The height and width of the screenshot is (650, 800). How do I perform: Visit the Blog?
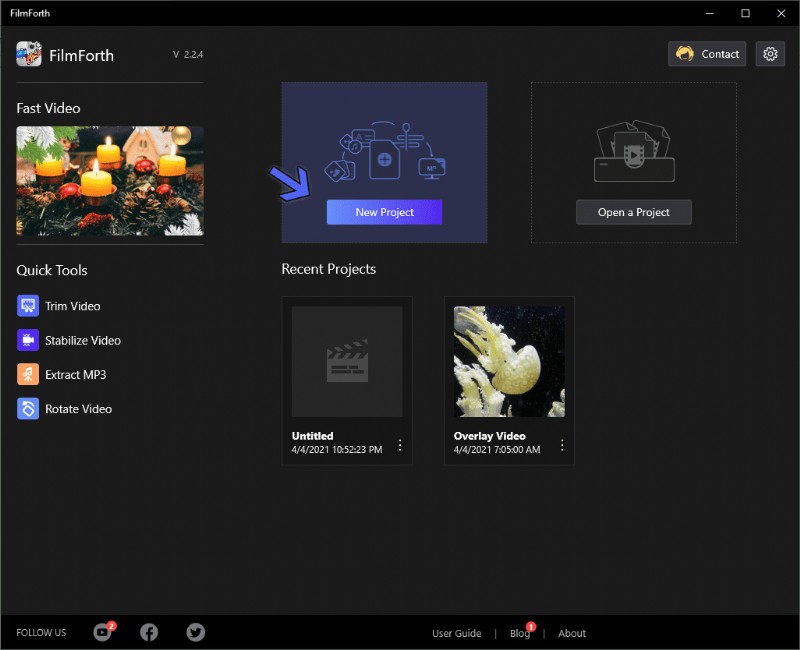click(520, 633)
